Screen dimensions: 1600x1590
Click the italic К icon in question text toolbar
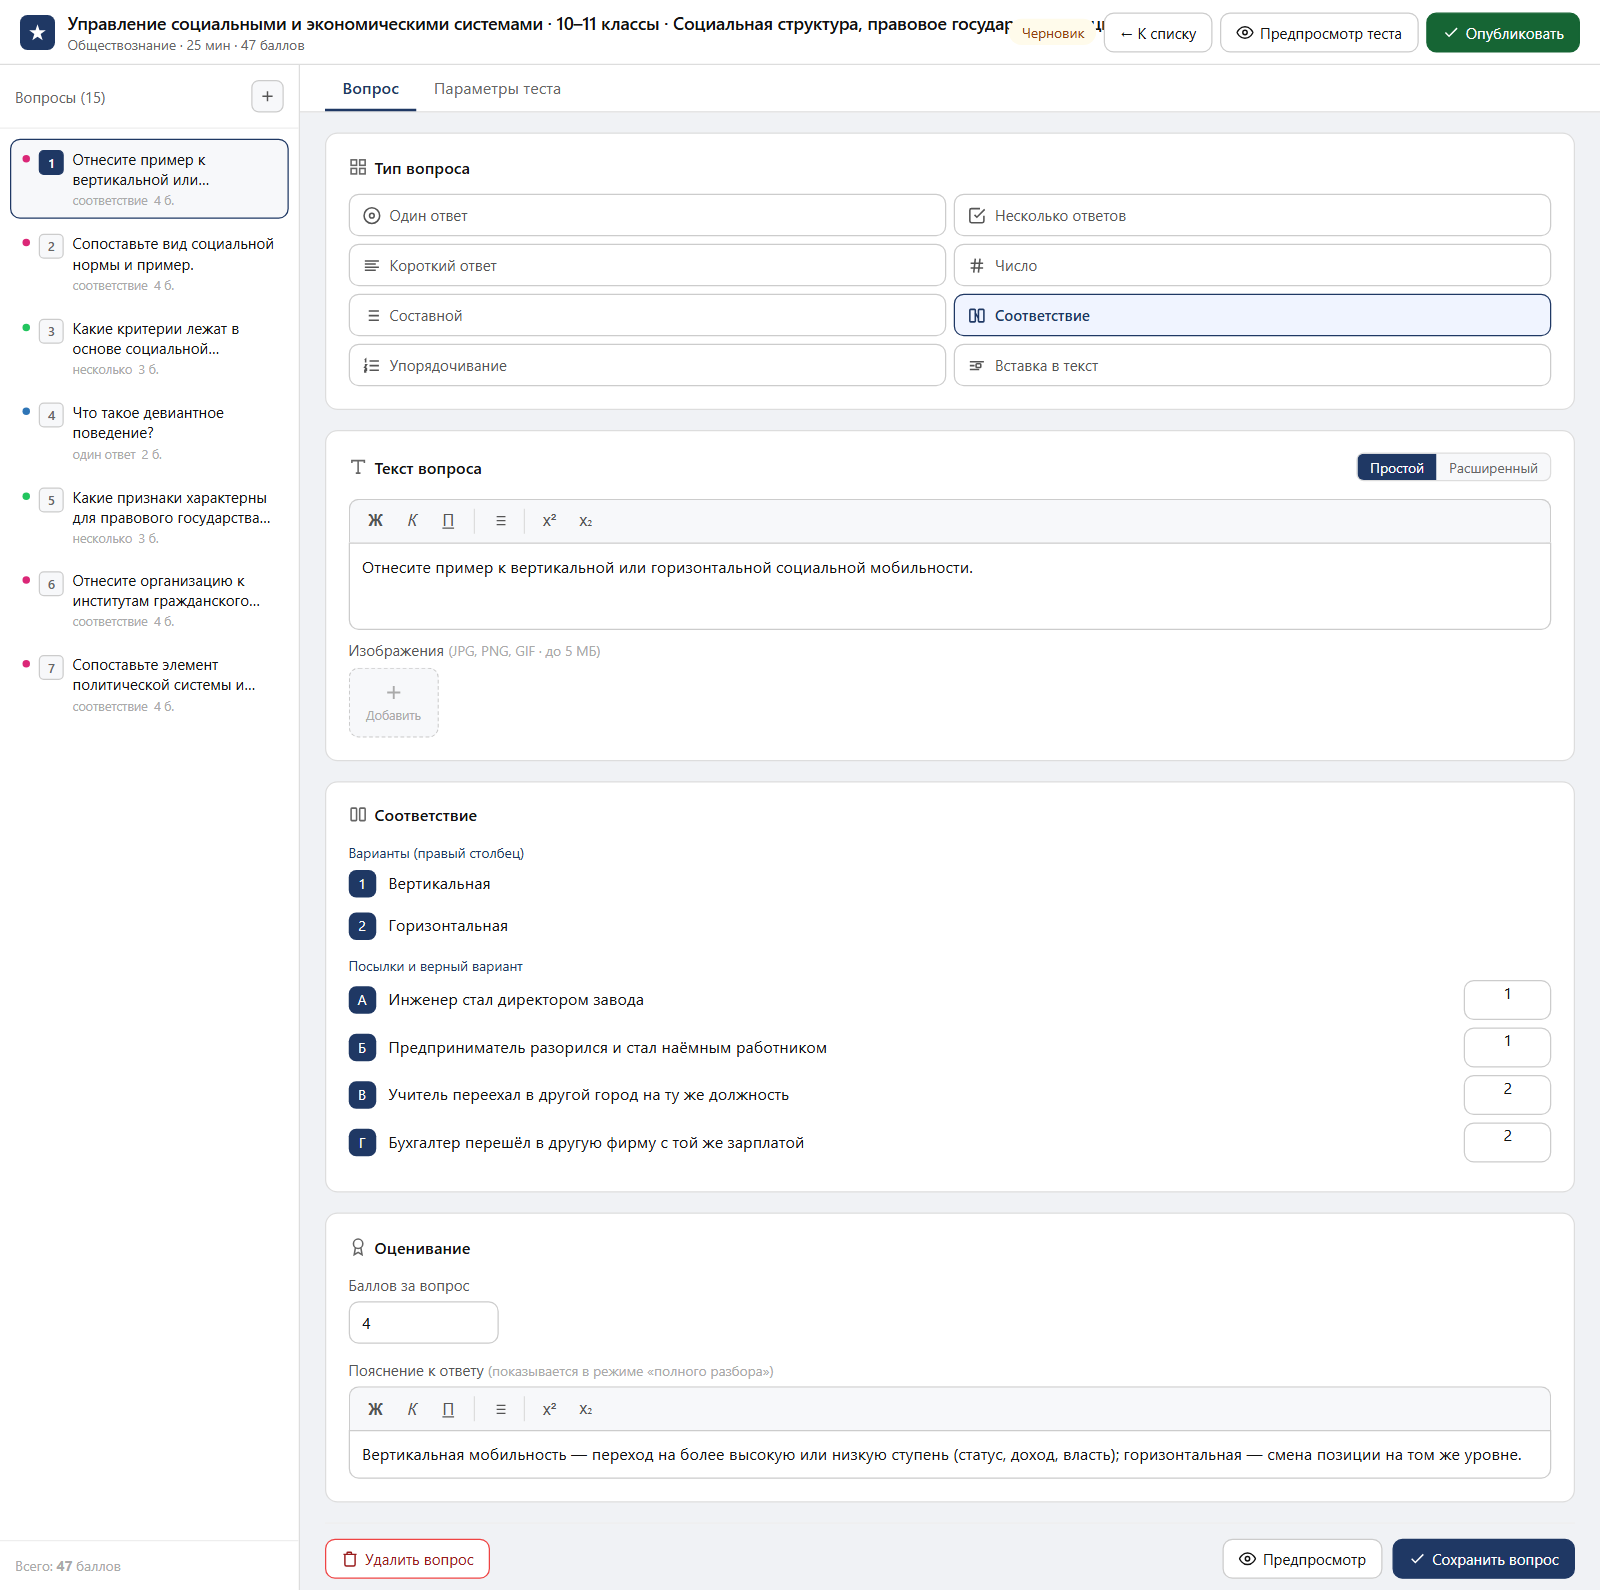pyautogui.click(x=412, y=521)
